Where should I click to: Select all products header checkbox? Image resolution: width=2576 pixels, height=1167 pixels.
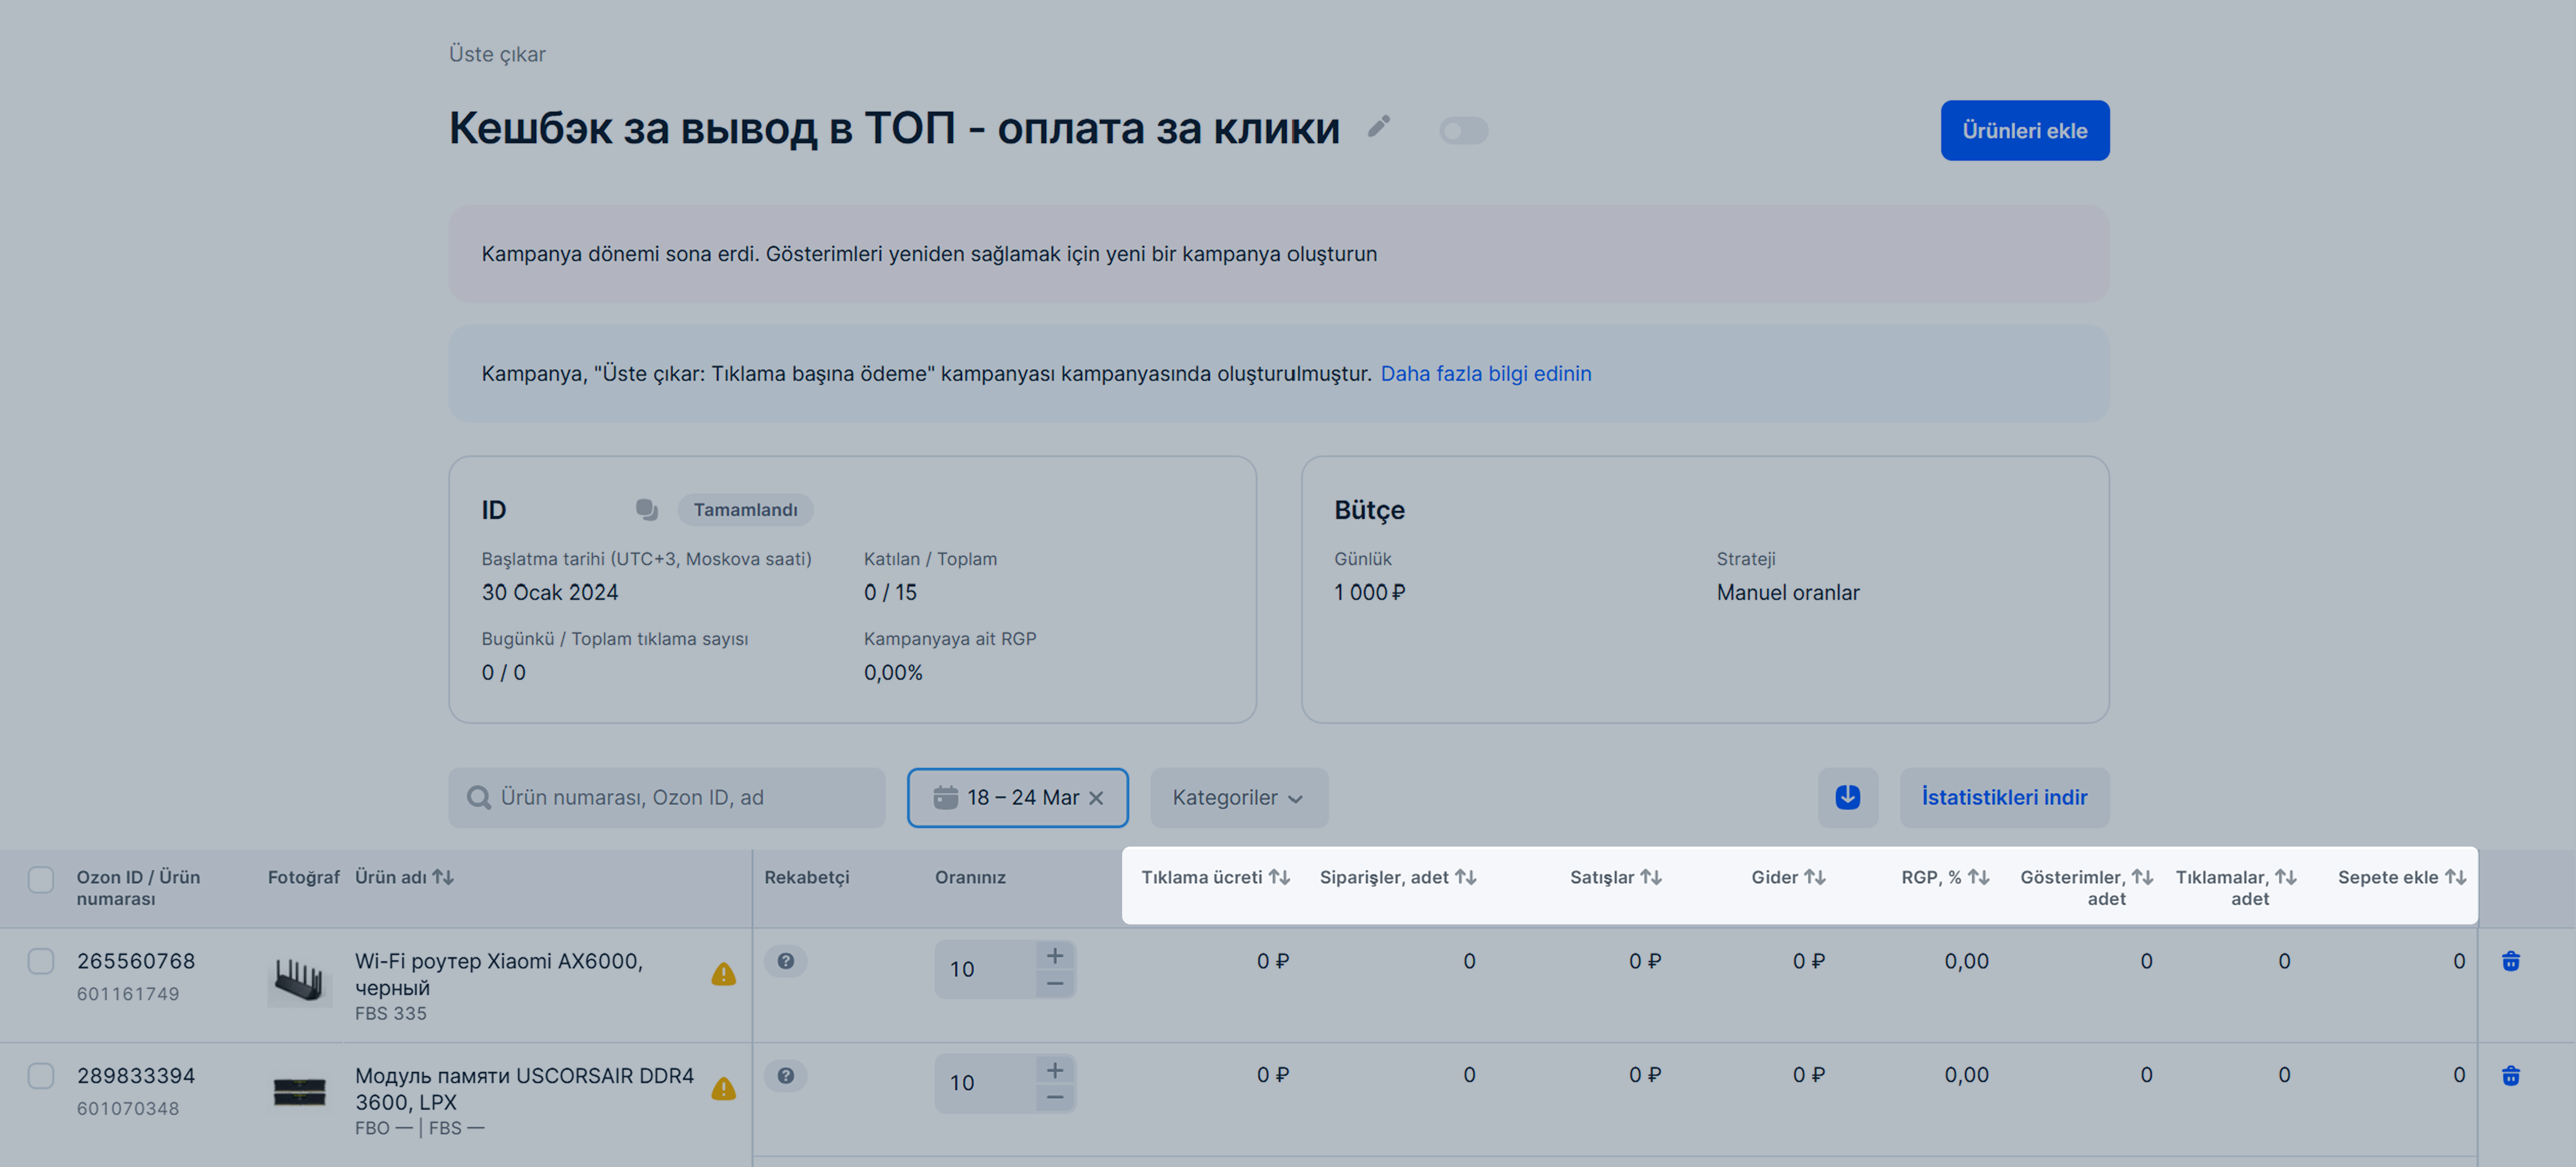41,879
